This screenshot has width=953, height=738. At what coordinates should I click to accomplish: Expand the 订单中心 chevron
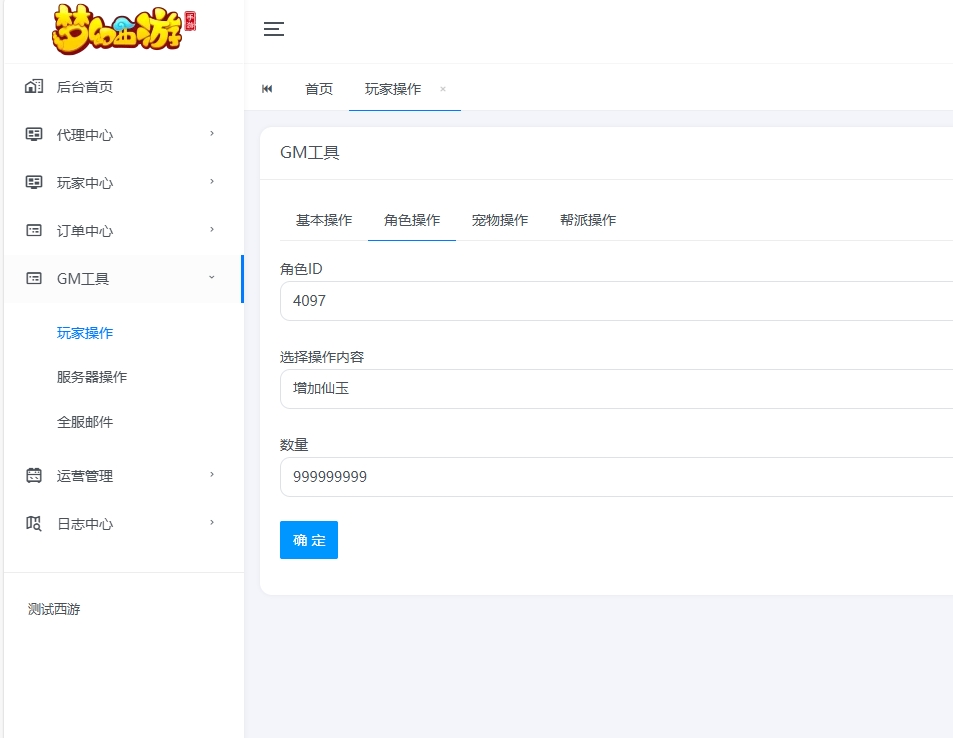212,229
